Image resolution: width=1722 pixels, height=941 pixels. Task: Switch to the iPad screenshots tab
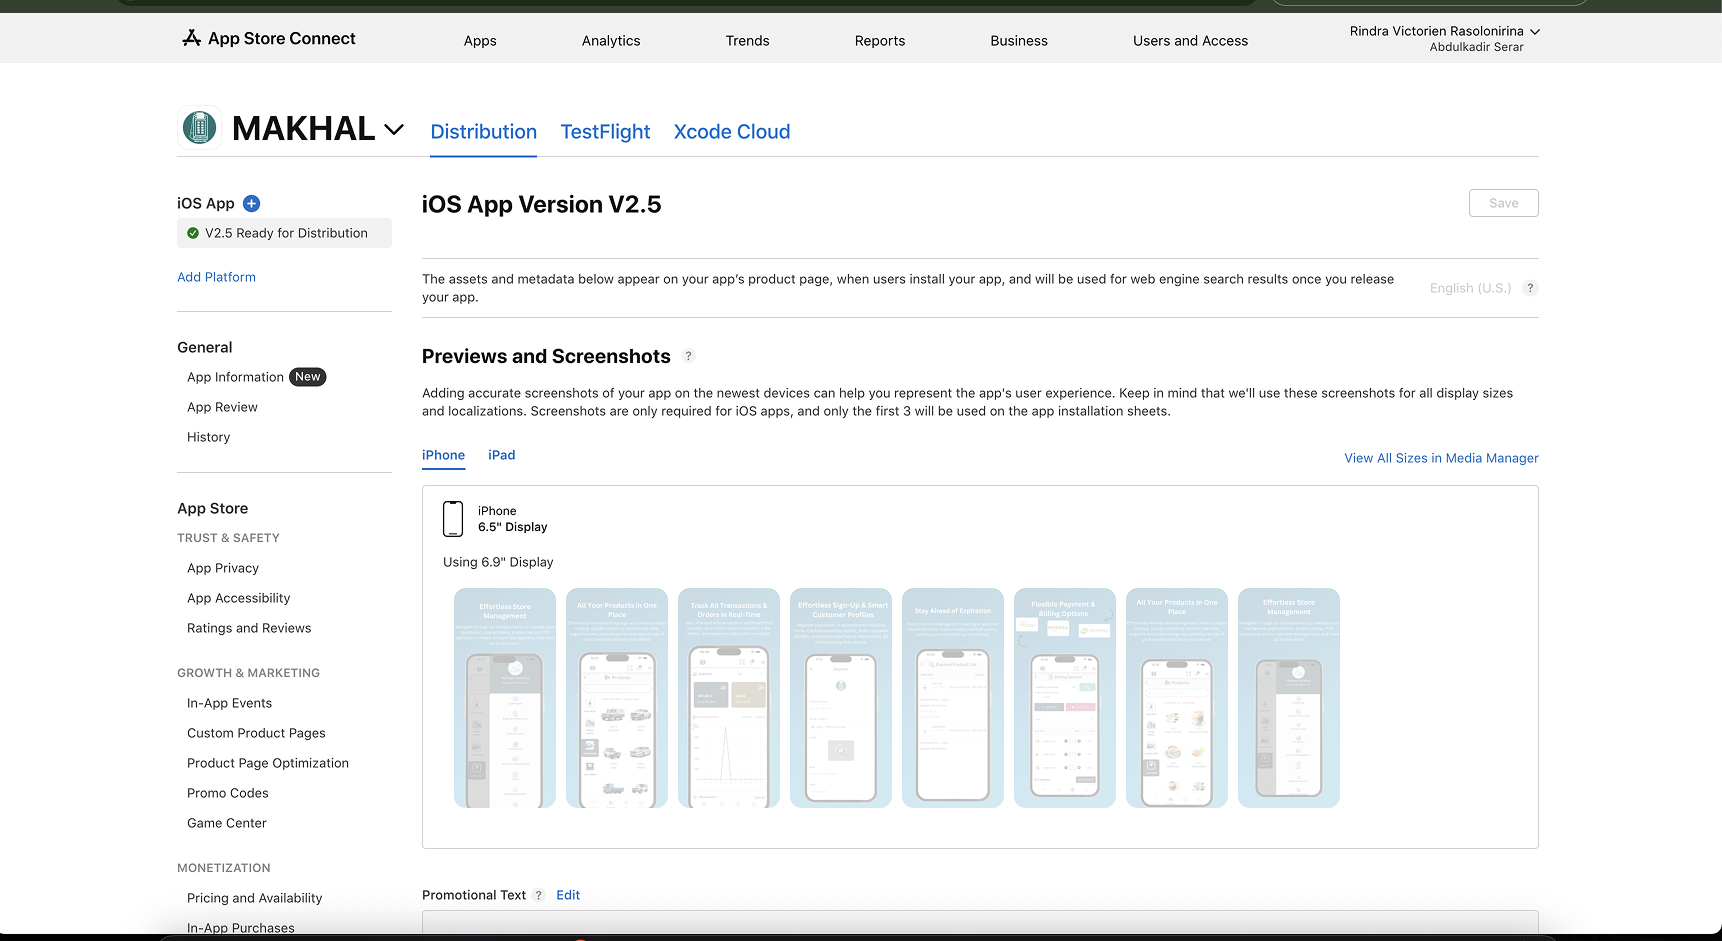coord(502,455)
